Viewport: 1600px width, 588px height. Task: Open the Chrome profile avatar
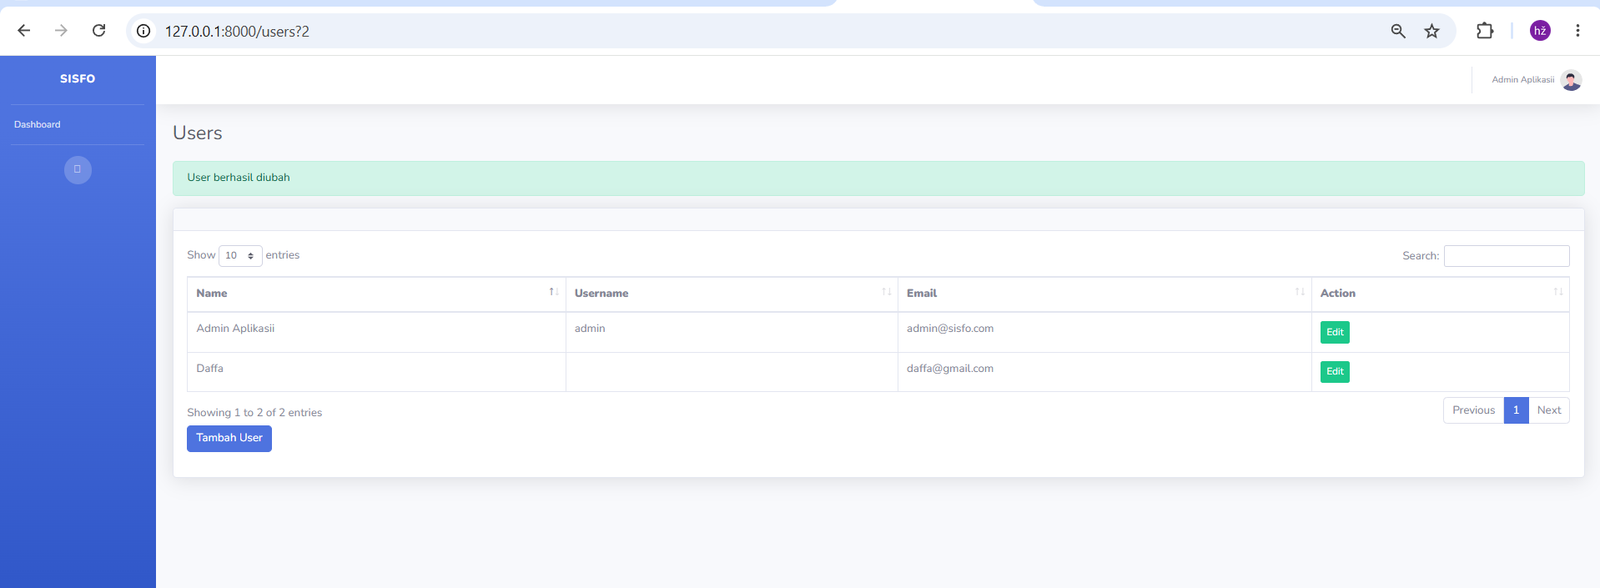point(1540,31)
